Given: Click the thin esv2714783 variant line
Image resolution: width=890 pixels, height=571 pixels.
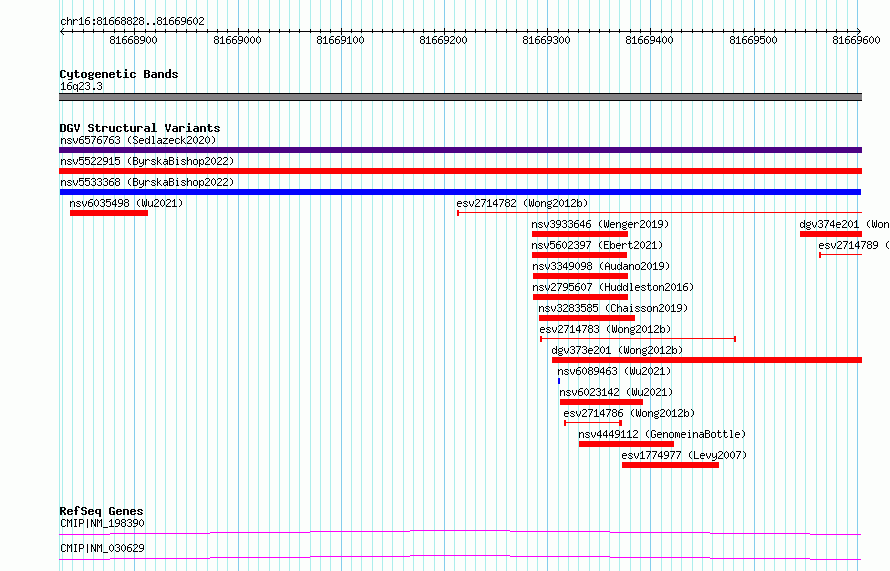Looking at the screenshot, I should [638, 339].
